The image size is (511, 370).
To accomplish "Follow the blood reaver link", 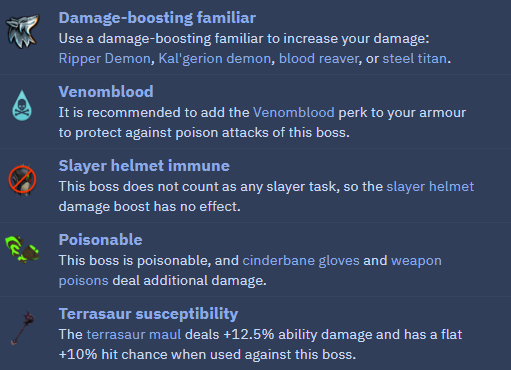I will [319, 59].
